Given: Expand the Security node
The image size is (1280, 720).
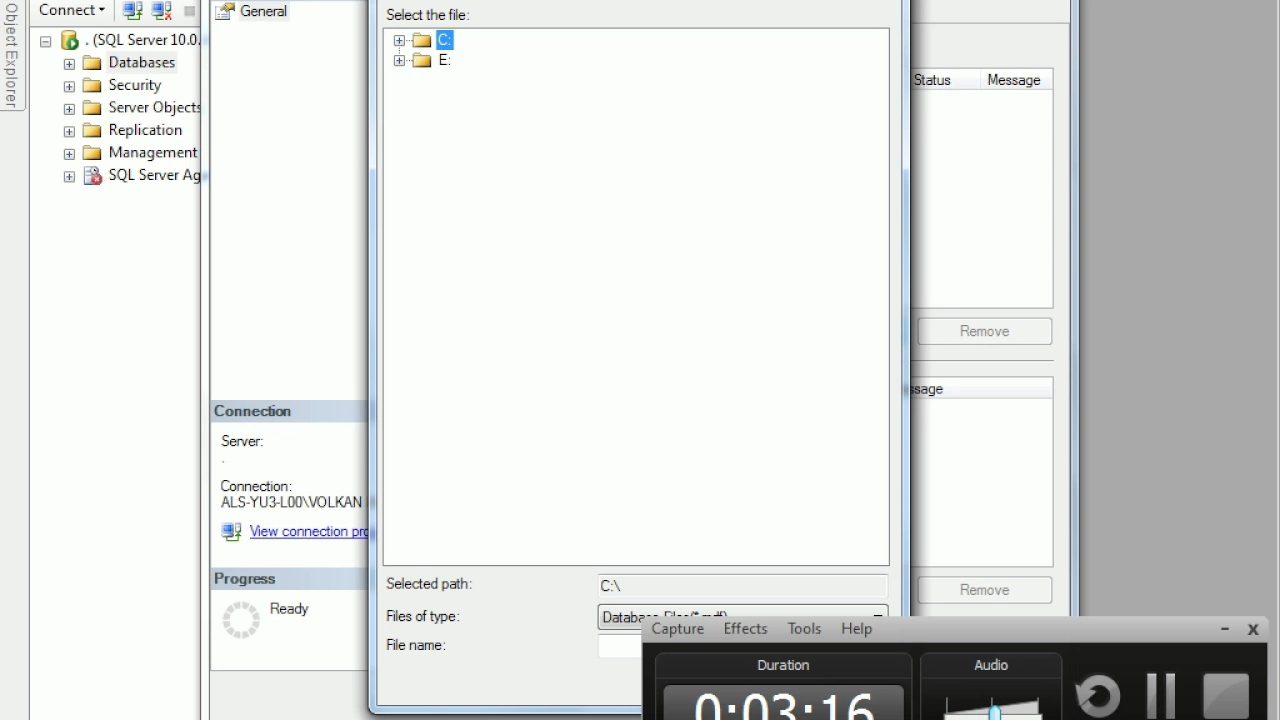Looking at the screenshot, I should click(69, 86).
